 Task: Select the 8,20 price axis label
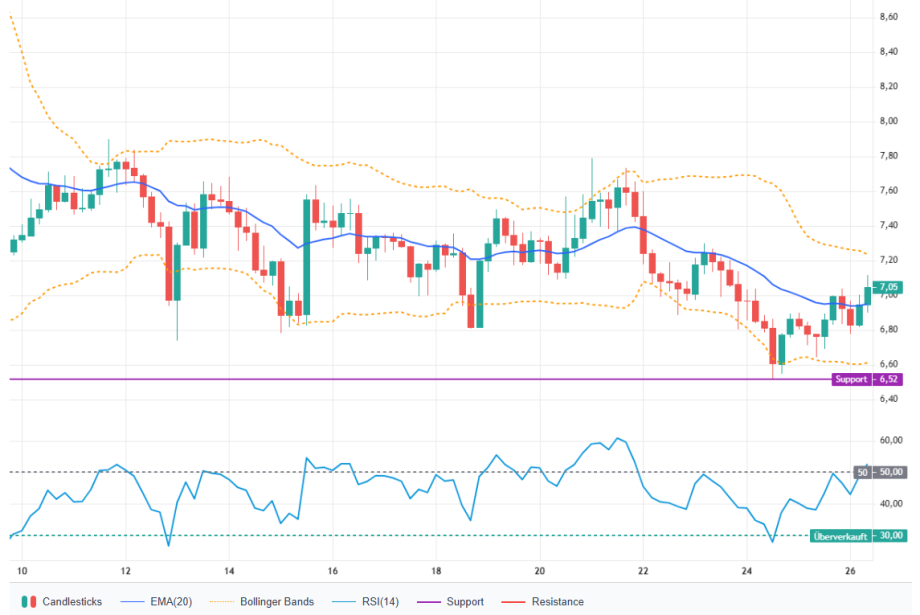pyautogui.click(x=888, y=86)
